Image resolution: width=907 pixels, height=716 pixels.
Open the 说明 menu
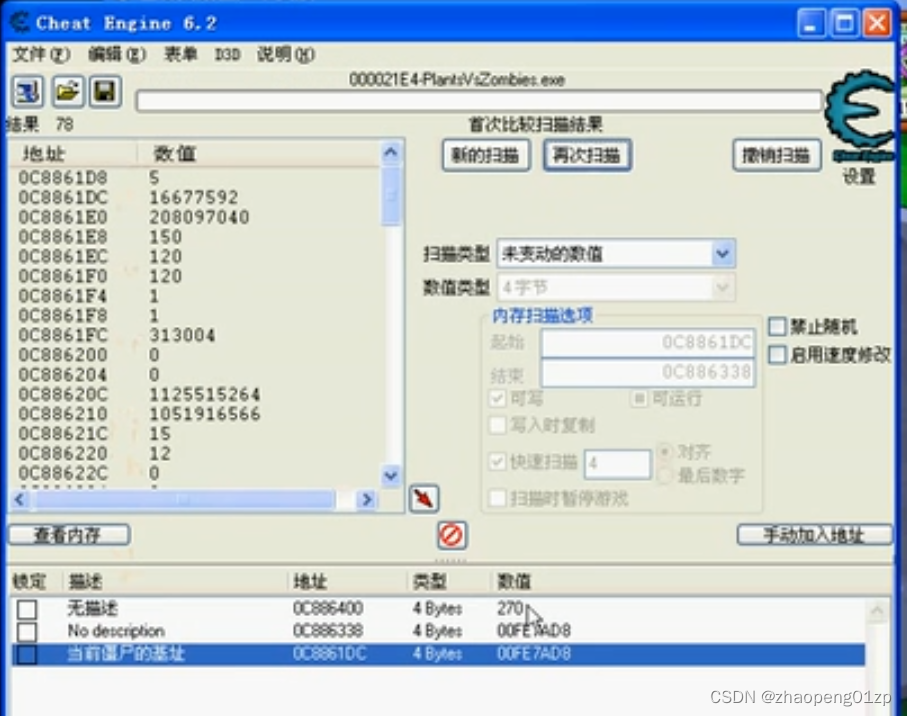285,54
